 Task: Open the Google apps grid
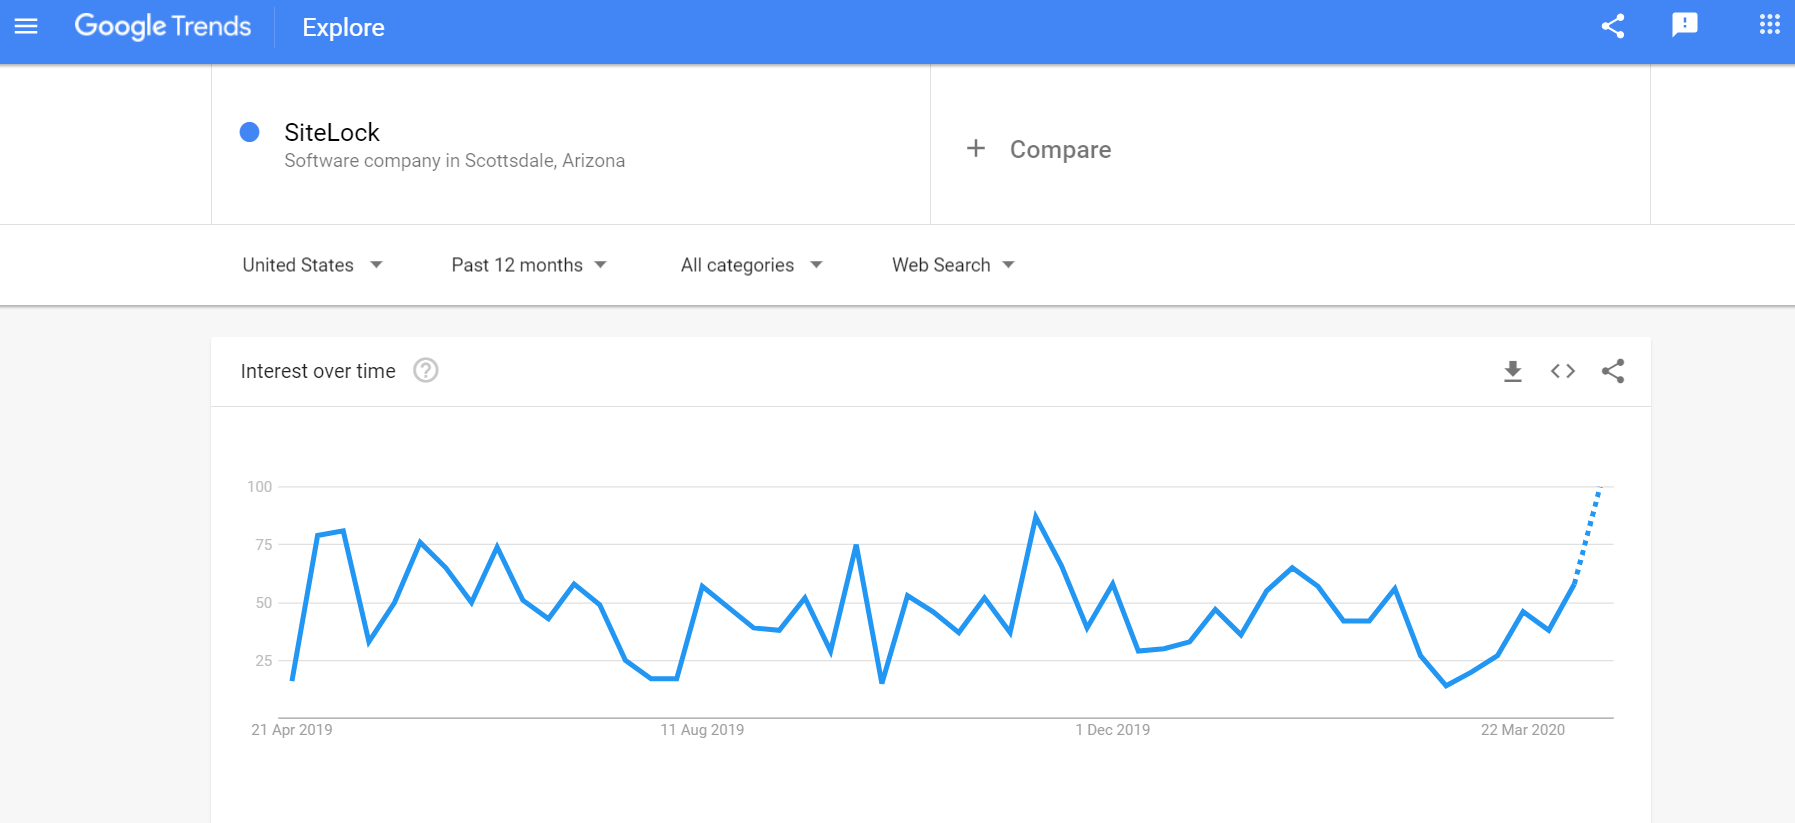(x=1769, y=24)
